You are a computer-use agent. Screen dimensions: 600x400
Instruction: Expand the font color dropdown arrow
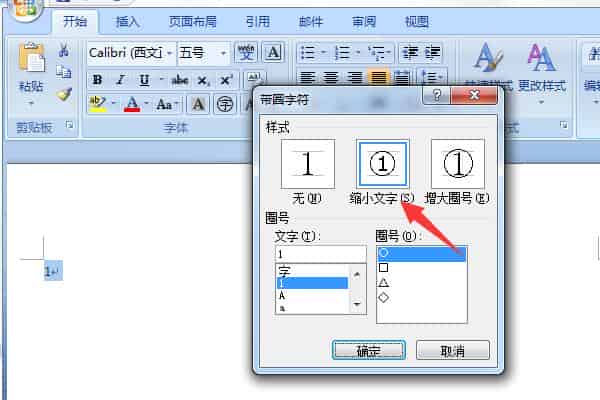[146, 103]
